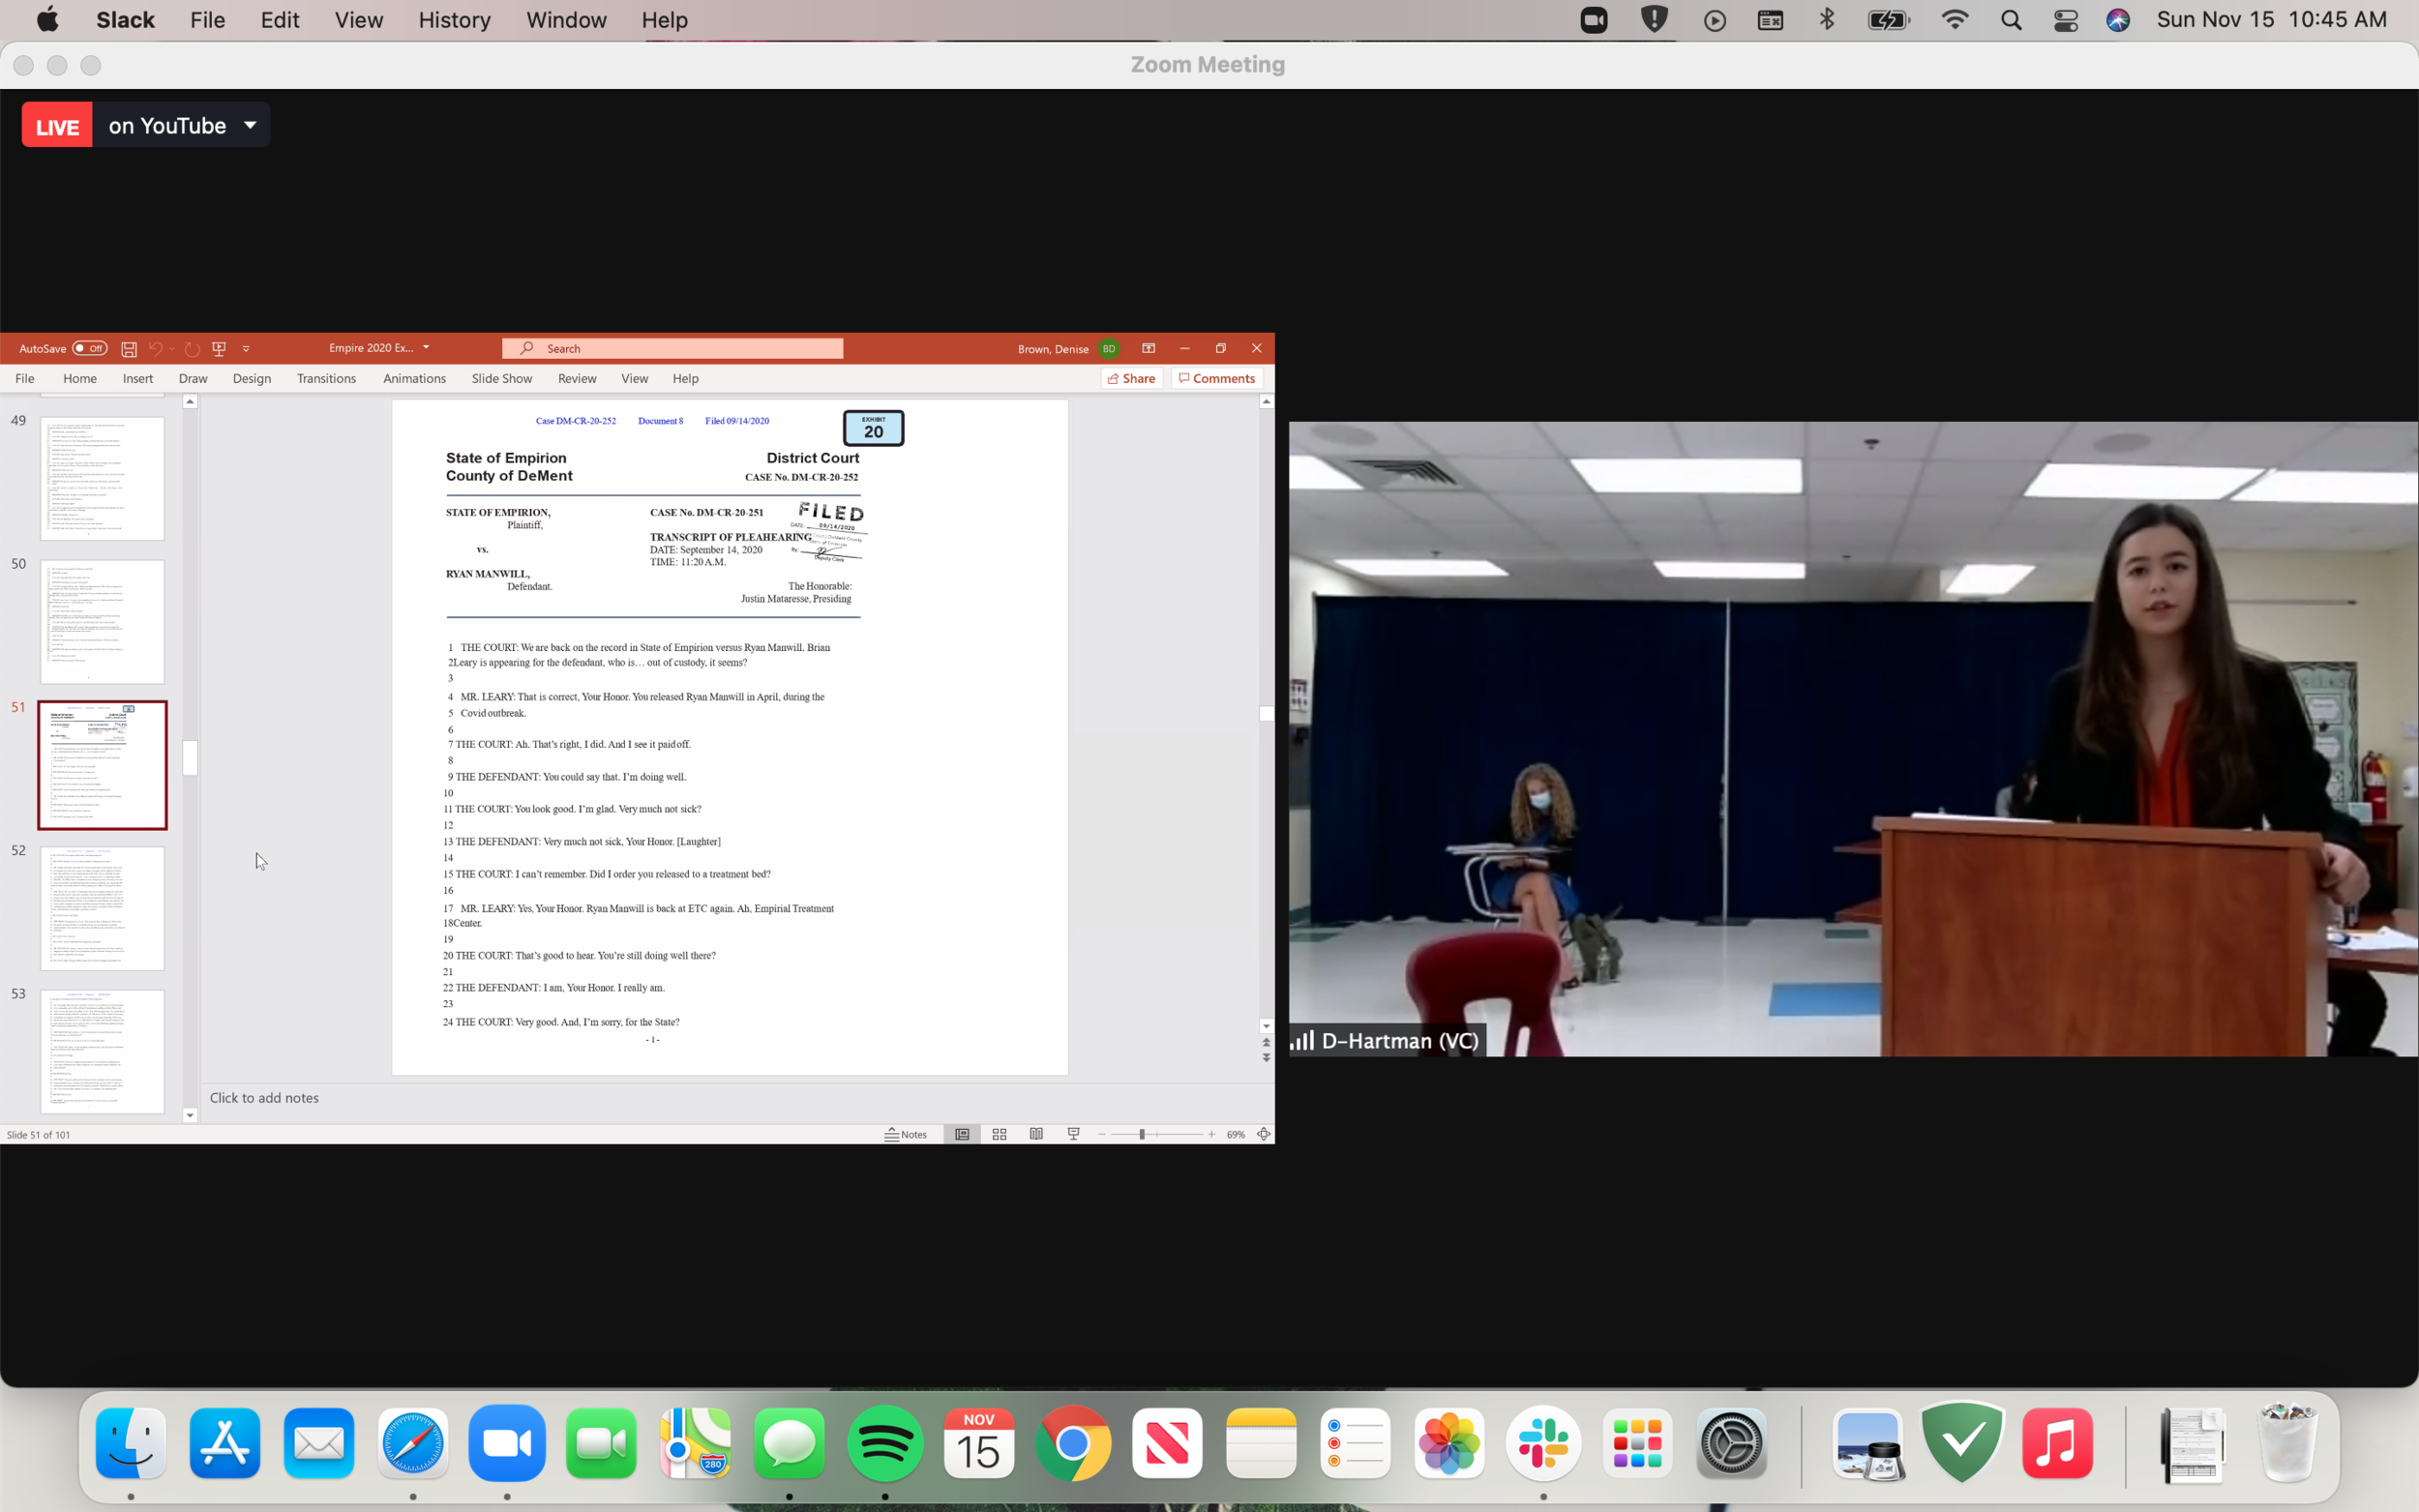Open the Transitions ribbon tab

(x=326, y=379)
